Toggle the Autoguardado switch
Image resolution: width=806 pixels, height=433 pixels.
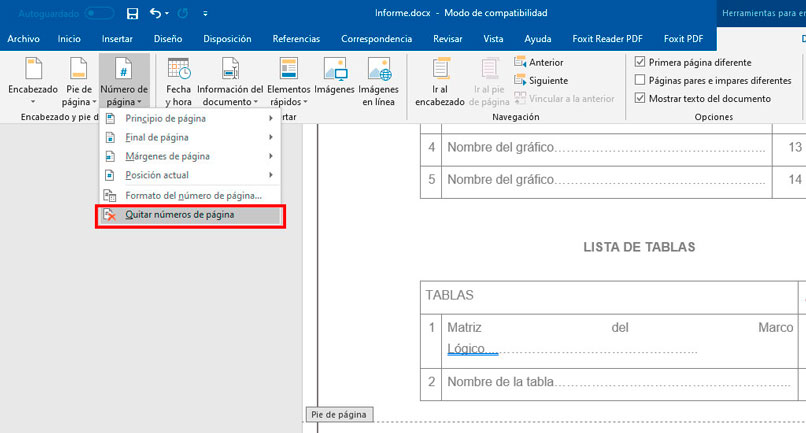99,13
